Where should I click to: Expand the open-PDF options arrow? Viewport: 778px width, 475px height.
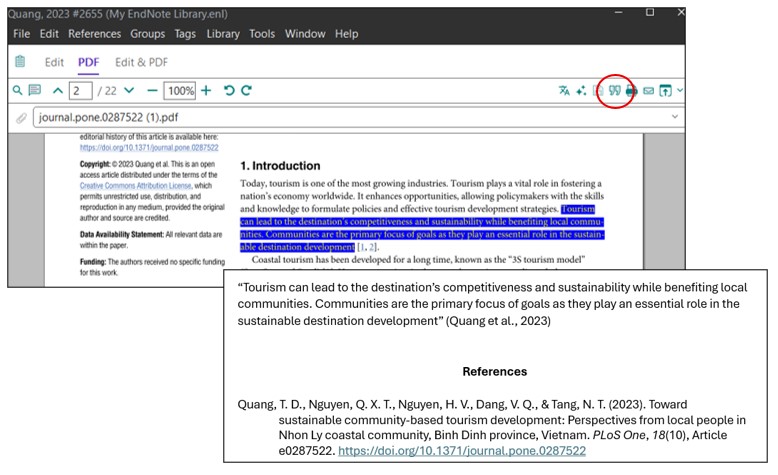680,91
